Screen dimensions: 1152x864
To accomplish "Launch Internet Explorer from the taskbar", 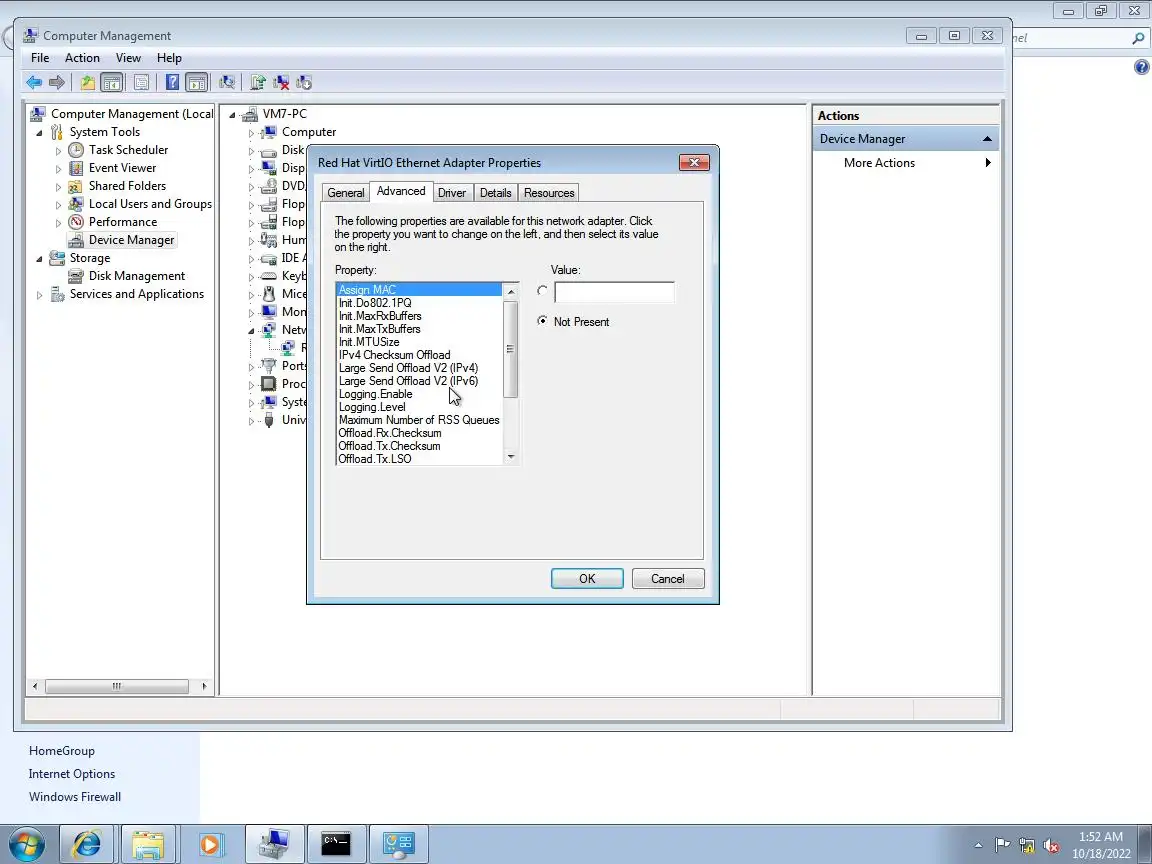I will point(85,843).
